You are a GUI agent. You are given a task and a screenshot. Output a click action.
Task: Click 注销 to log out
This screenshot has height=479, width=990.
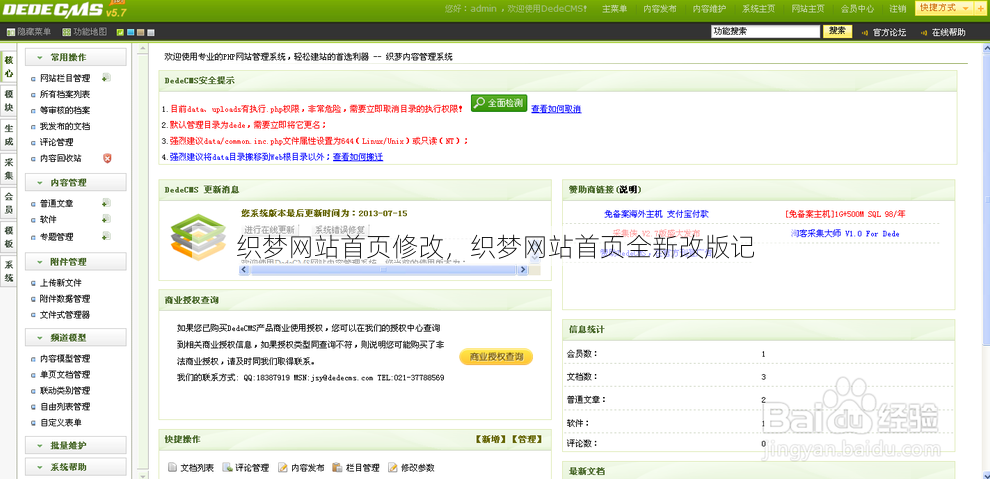(898, 9)
